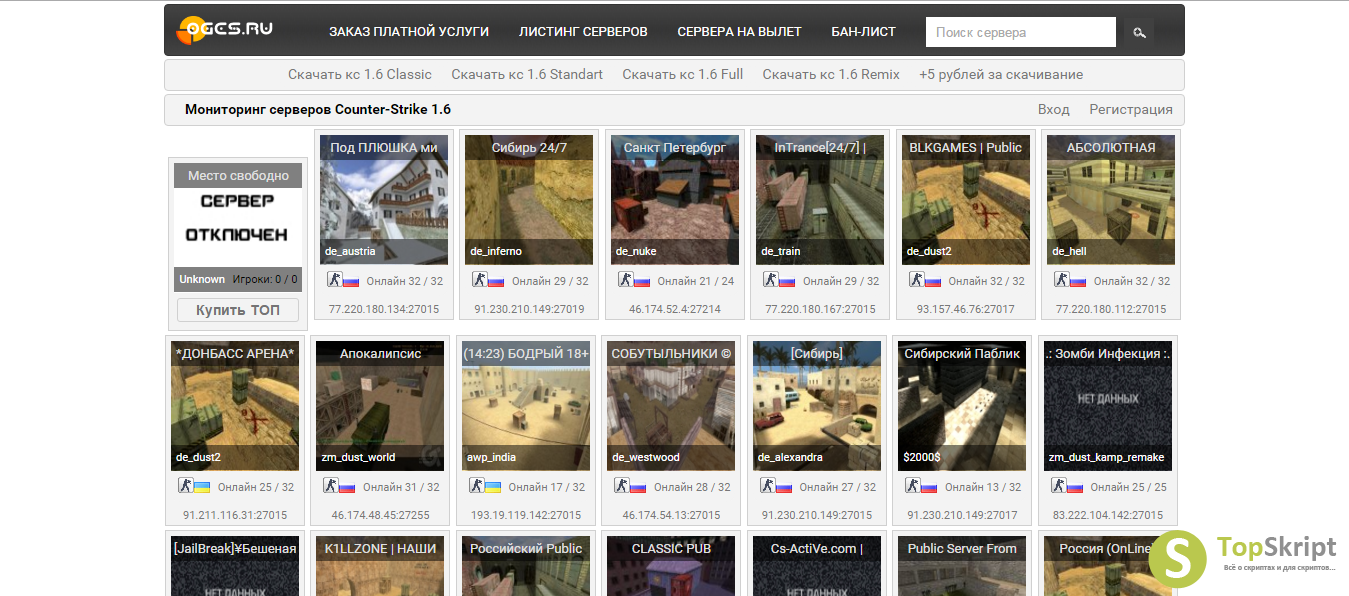
Task: Focus the Поиск сервера search field
Action: coord(1021,32)
